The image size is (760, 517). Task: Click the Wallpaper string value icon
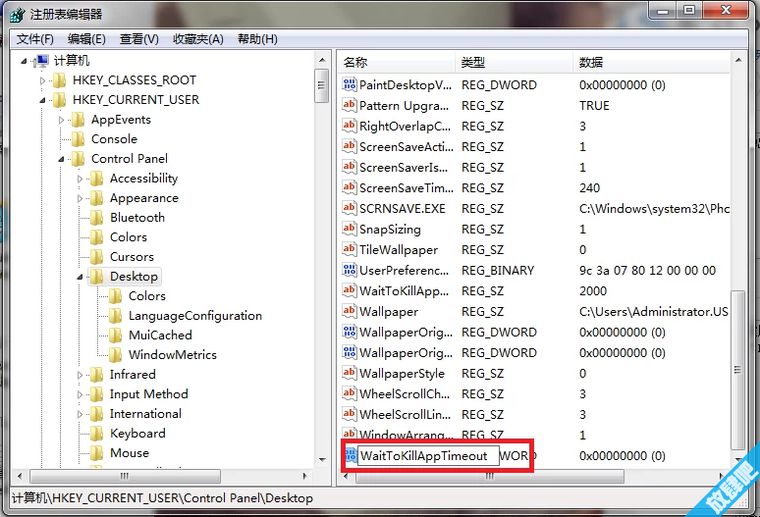pyautogui.click(x=349, y=311)
